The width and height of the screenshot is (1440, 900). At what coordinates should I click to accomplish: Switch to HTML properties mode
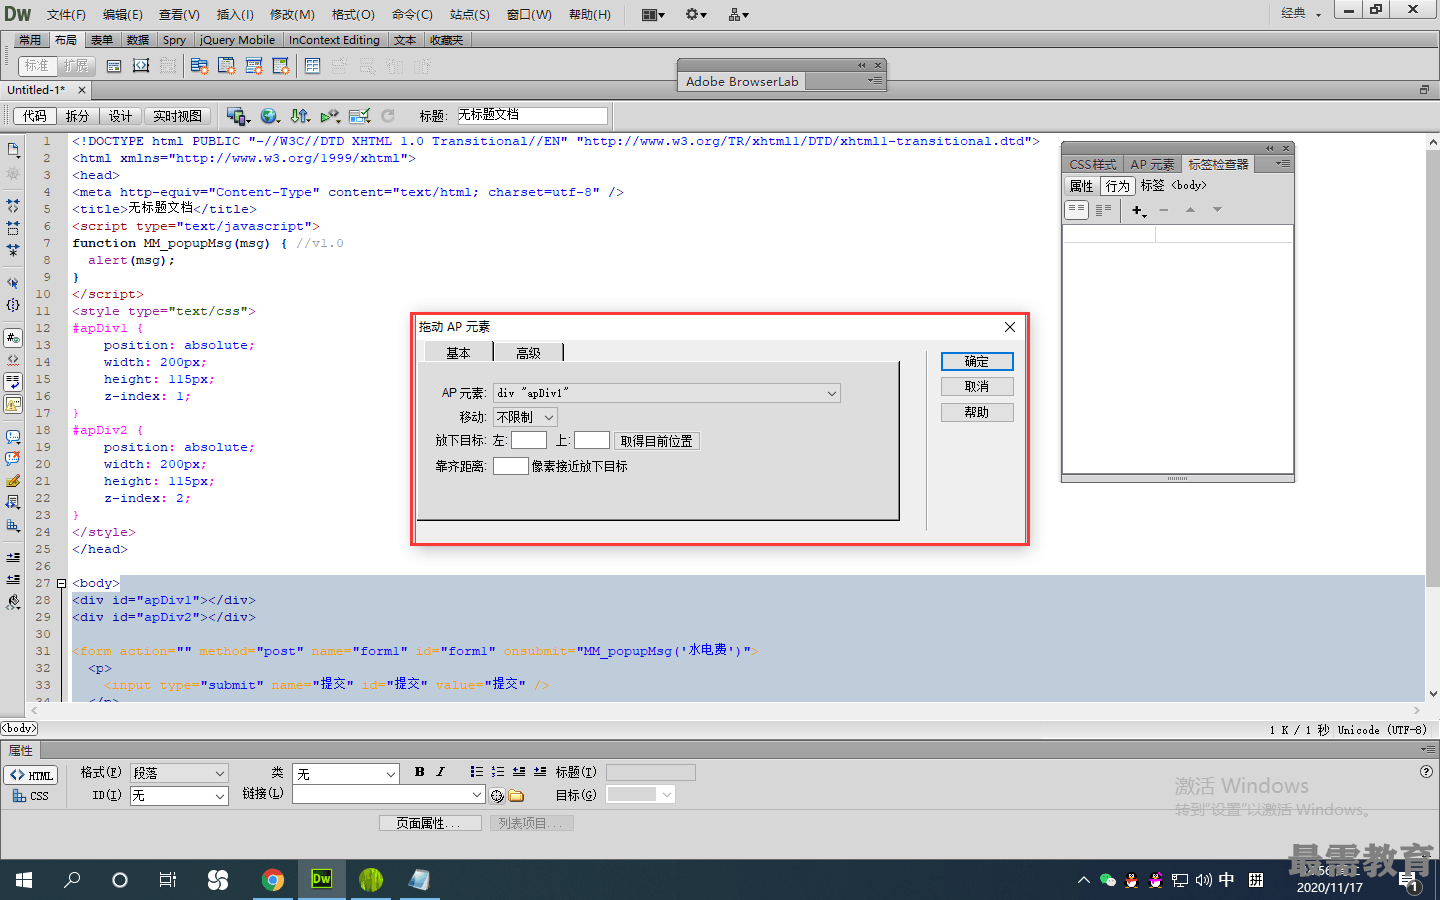(31, 775)
